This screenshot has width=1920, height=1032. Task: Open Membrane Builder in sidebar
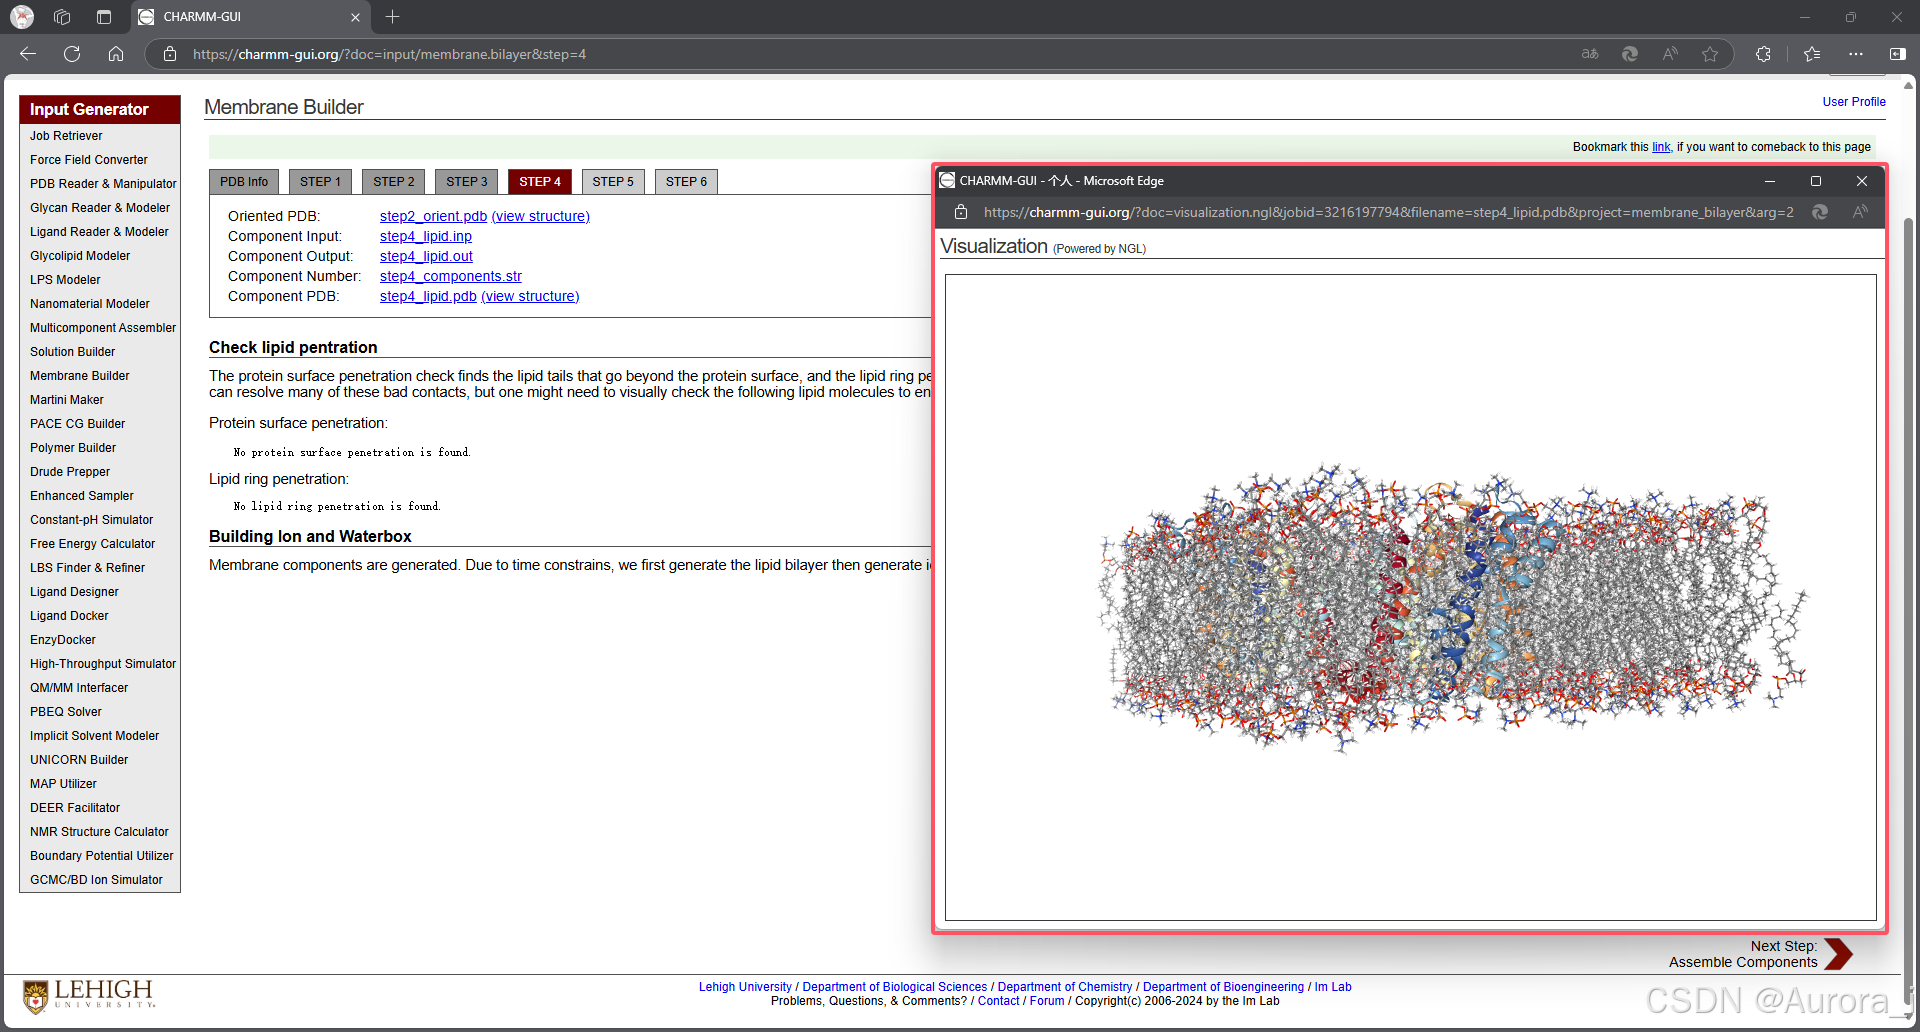coord(80,376)
